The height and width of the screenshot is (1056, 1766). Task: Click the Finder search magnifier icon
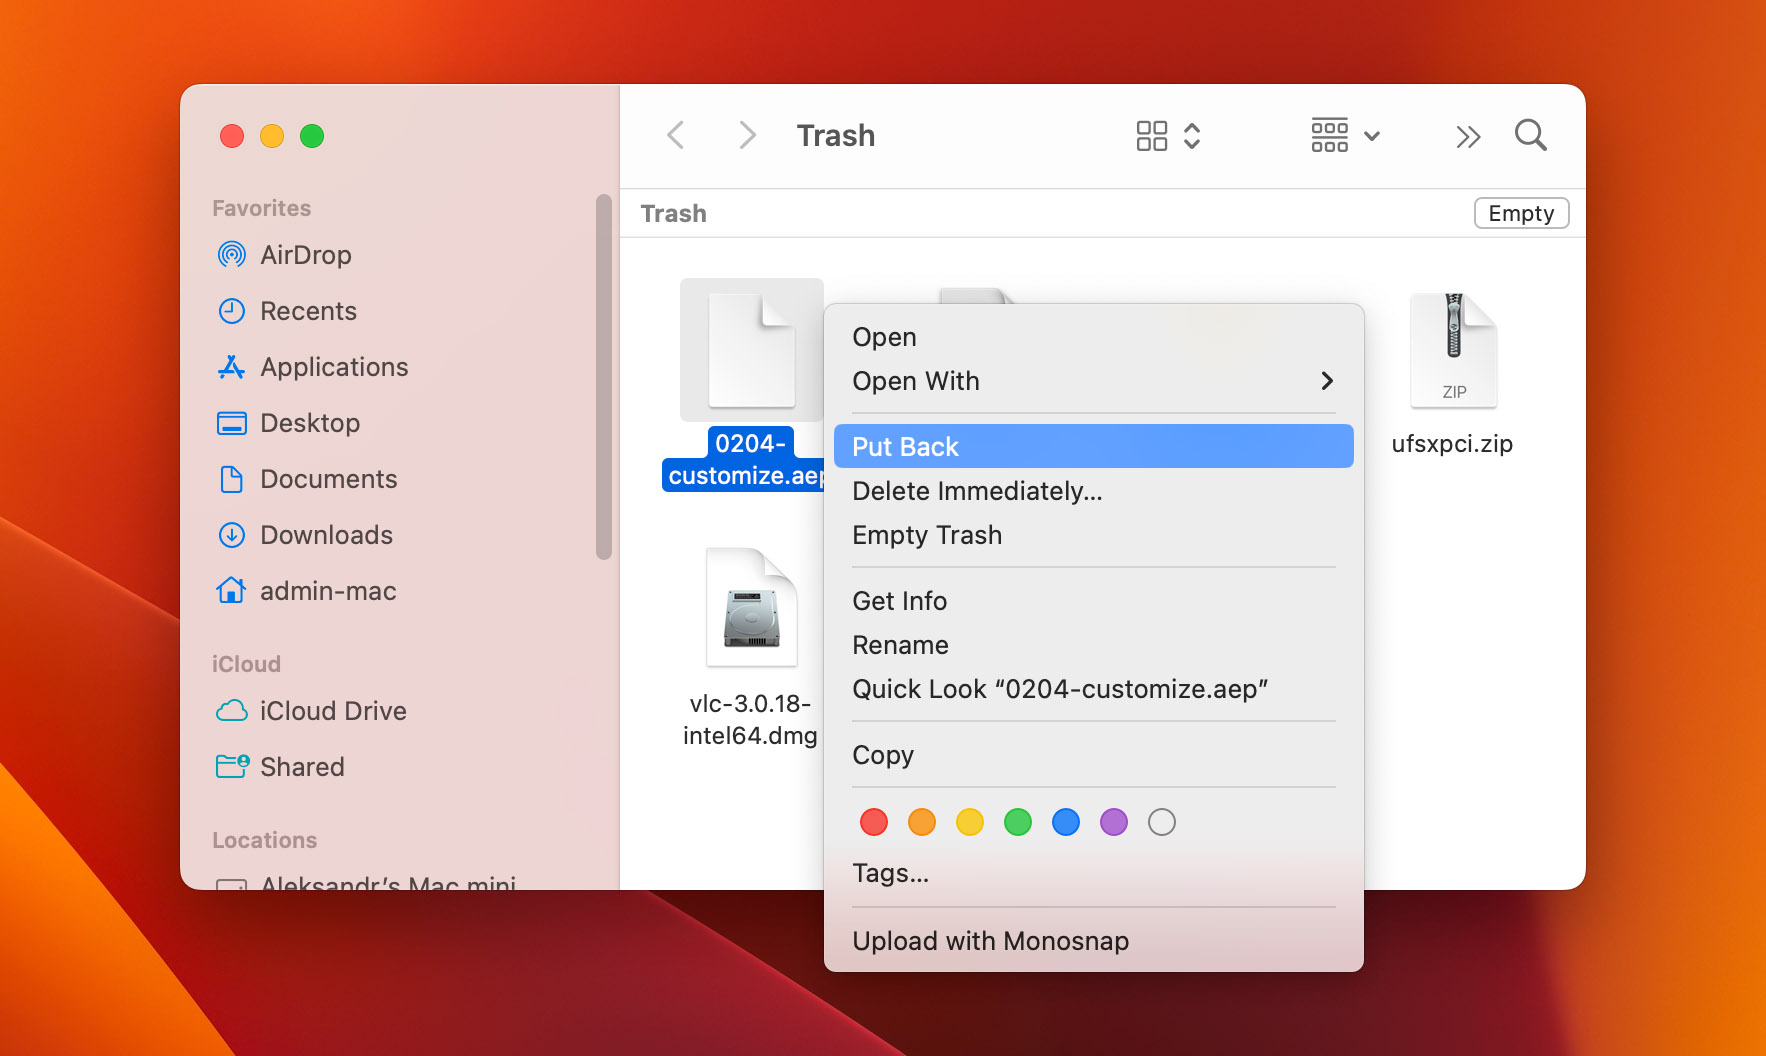pos(1530,135)
